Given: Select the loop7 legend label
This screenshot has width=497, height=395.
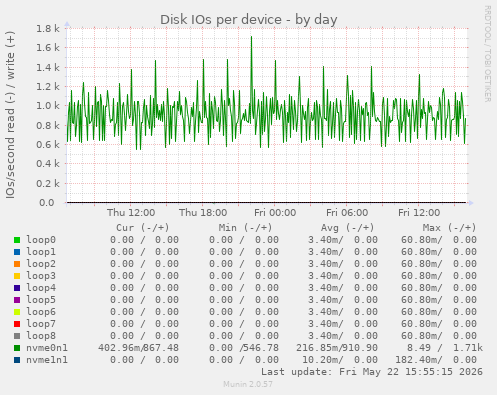Looking at the screenshot, I should point(41,324).
